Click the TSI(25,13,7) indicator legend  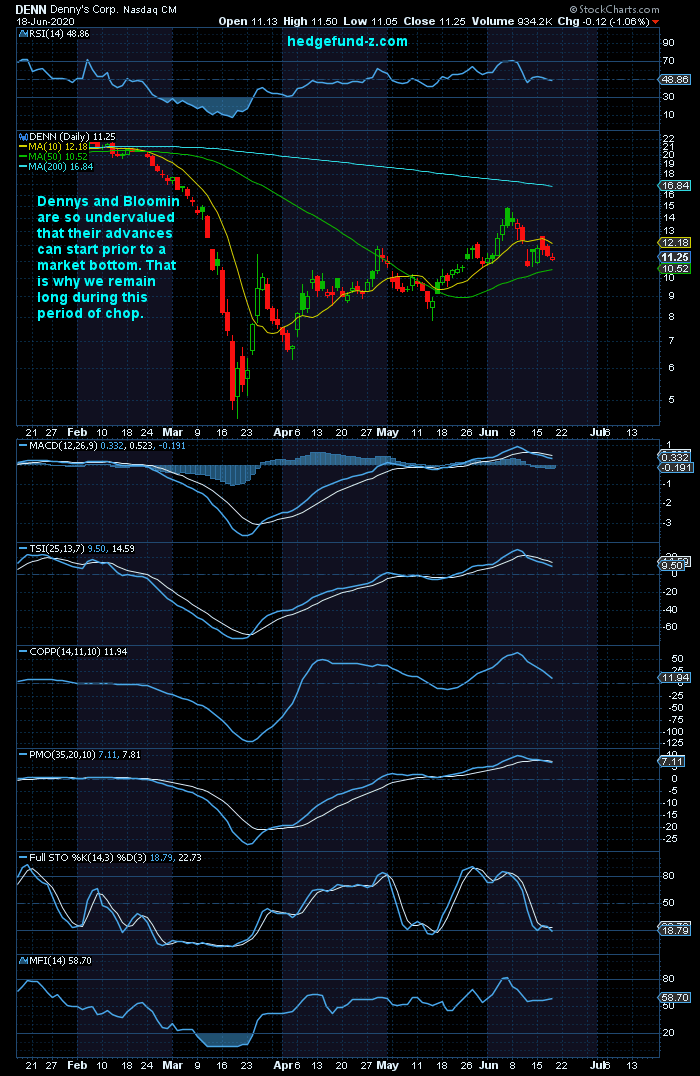click(x=77, y=549)
